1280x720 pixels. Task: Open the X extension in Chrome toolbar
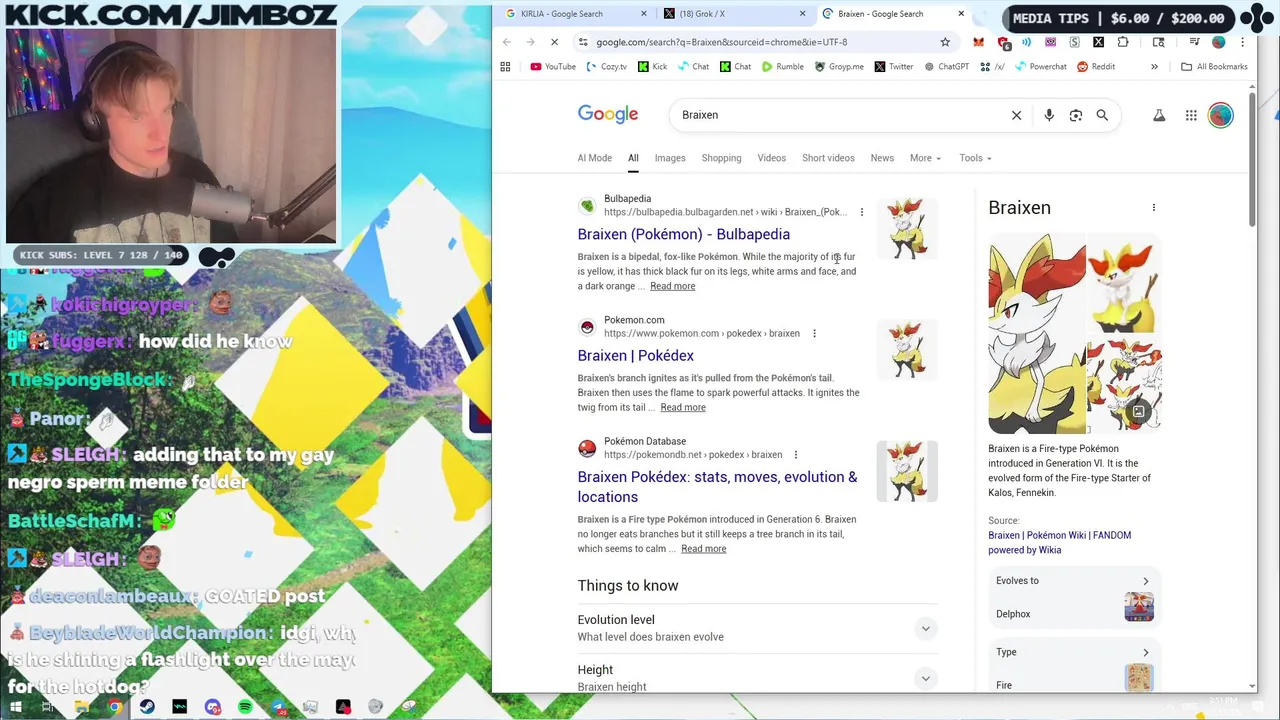point(1098,42)
